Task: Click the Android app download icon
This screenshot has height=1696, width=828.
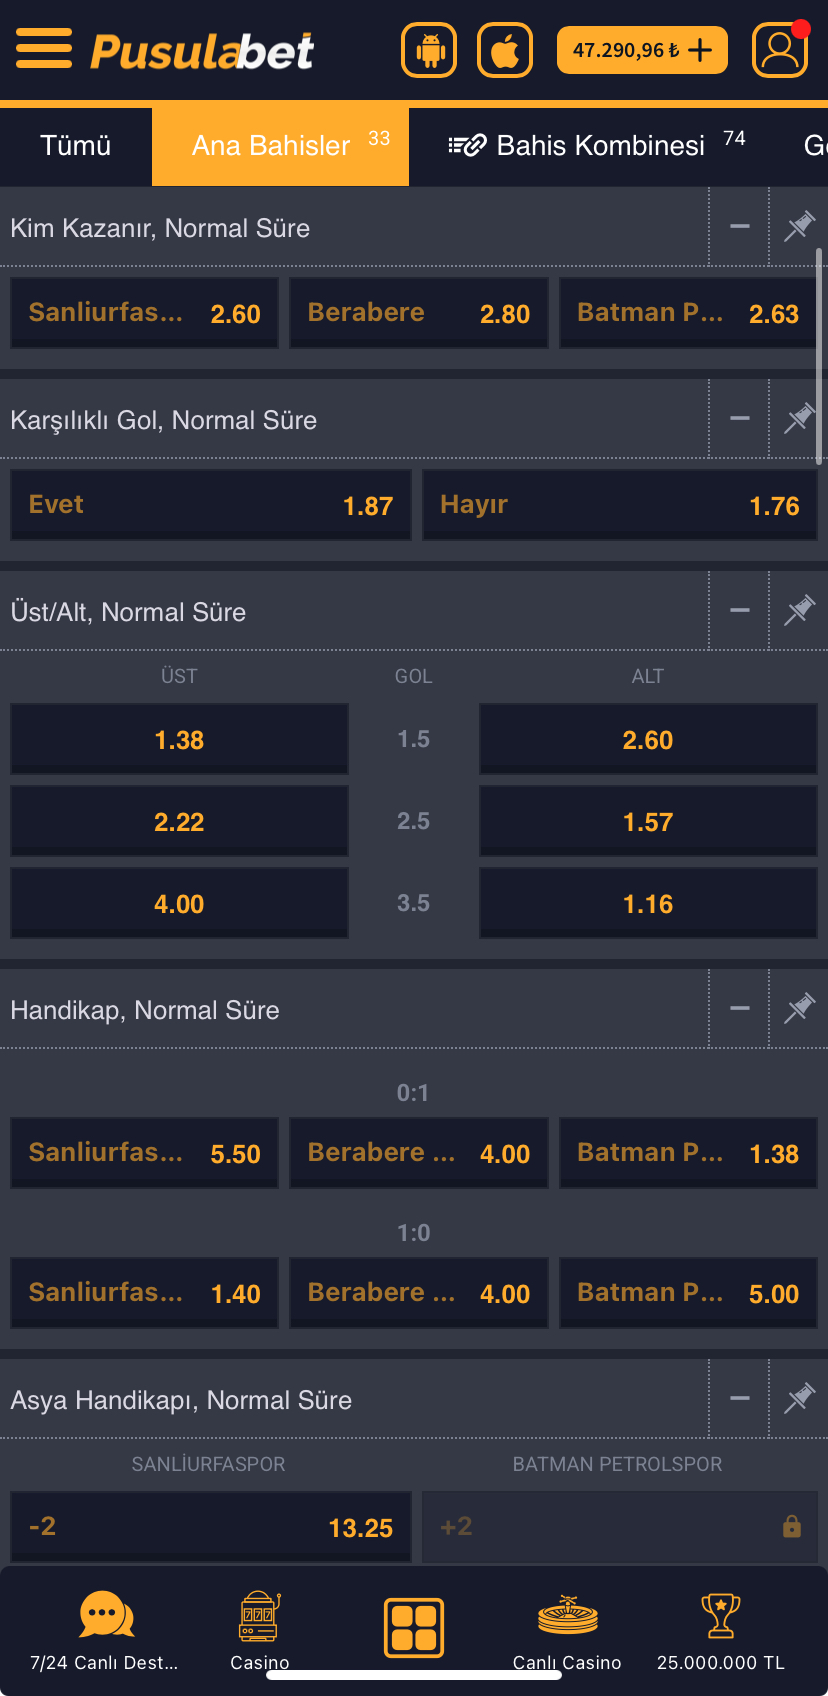Action: point(428,48)
